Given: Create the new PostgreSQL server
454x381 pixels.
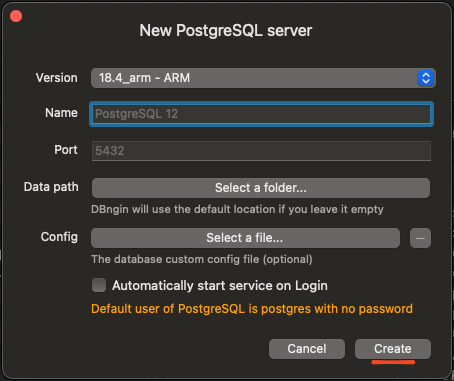Looking at the screenshot, I should (393, 349).
